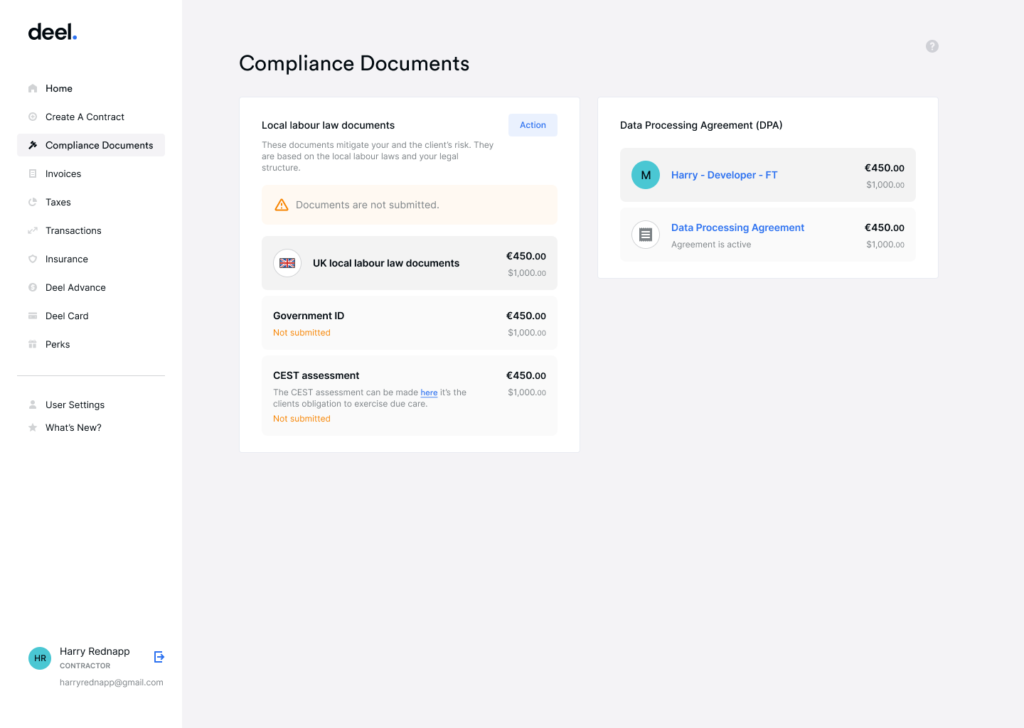Go to Home in sidebar
Viewport: 1024px width, 728px height.
(x=91, y=88)
